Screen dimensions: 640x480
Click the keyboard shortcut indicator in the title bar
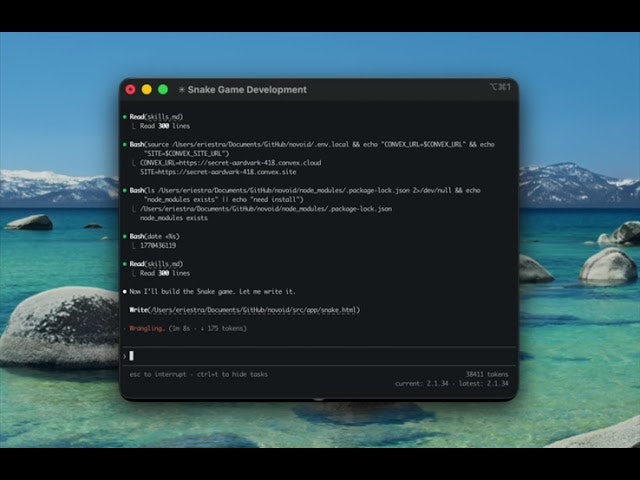point(500,87)
